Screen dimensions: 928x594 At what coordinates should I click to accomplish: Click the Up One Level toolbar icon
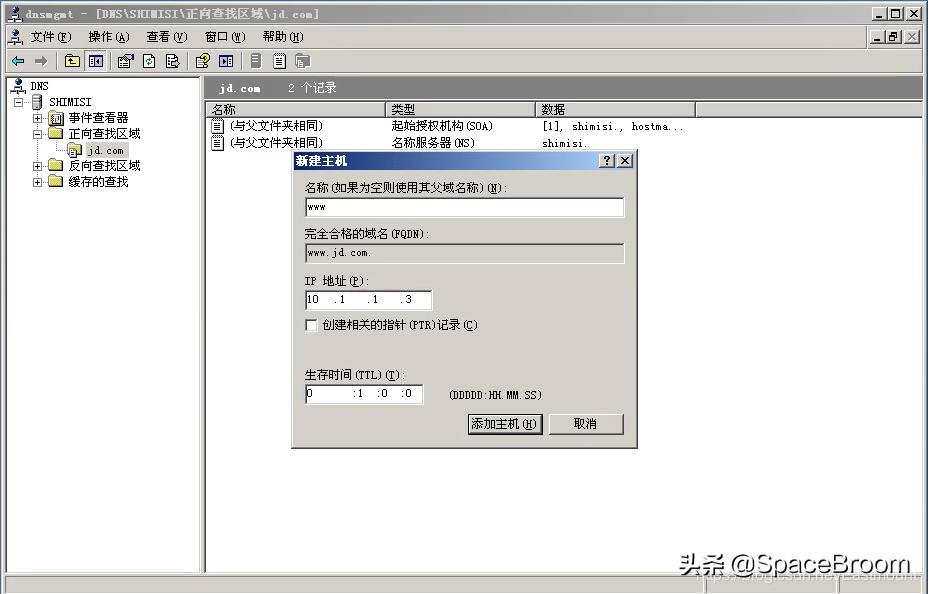coord(70,60)
